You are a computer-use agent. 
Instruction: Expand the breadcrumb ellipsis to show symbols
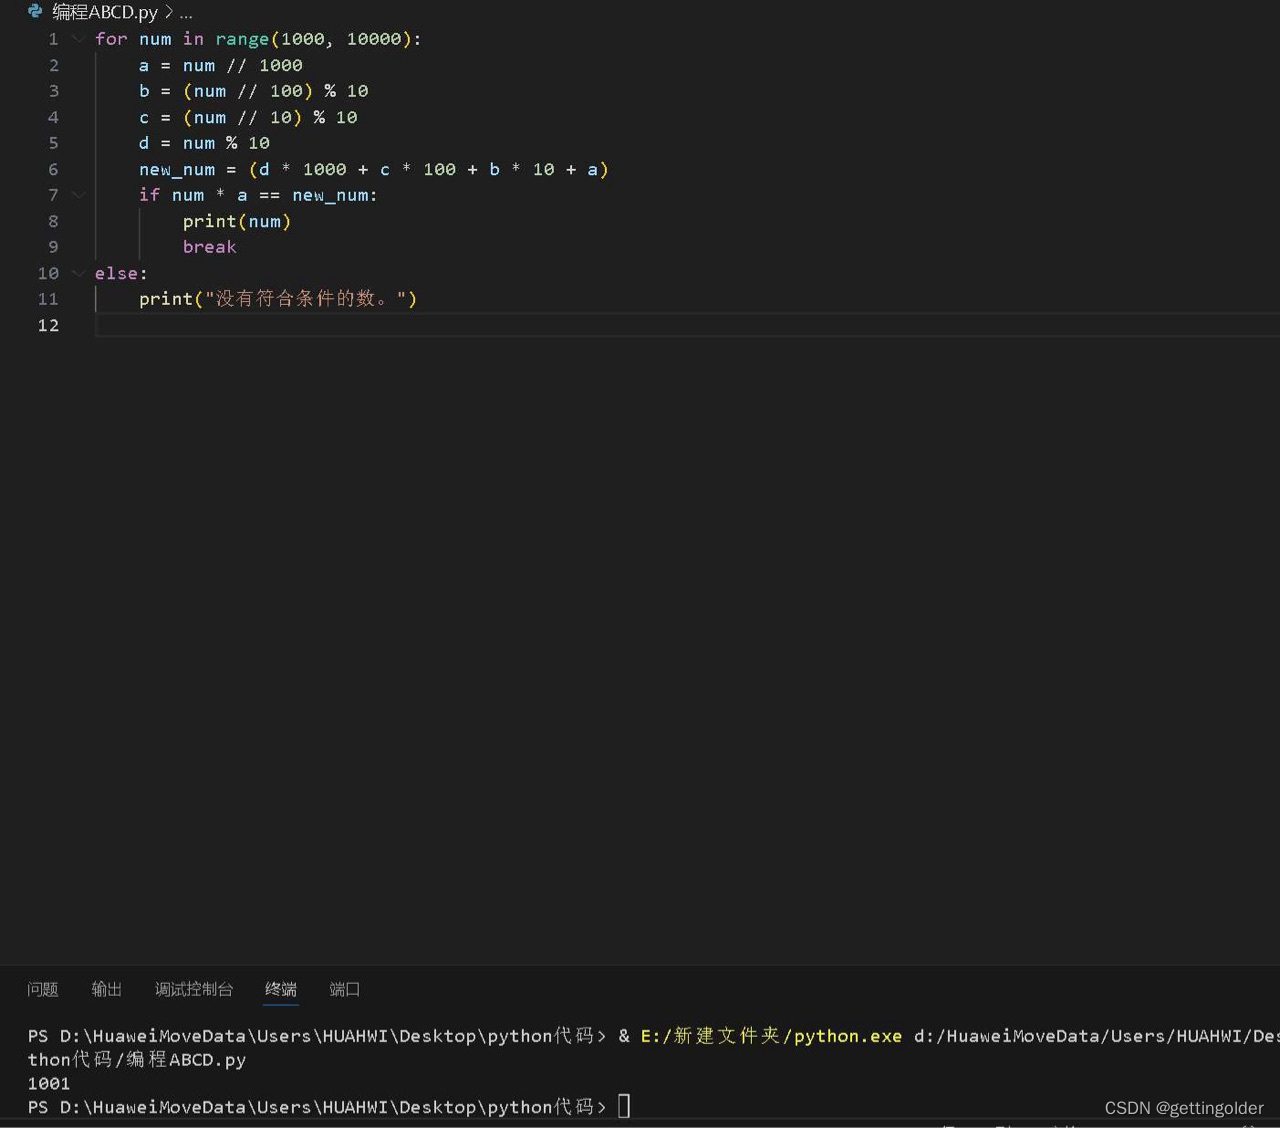(186, 12)
